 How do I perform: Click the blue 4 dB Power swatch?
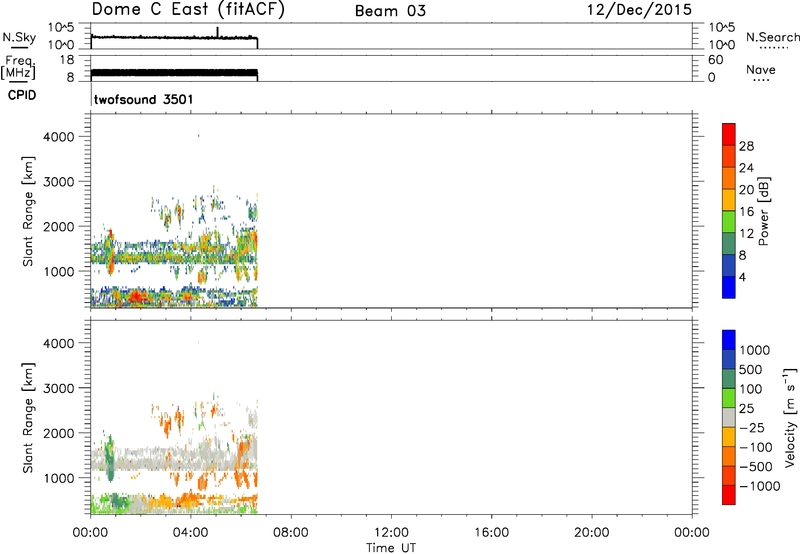coord(729,287)
